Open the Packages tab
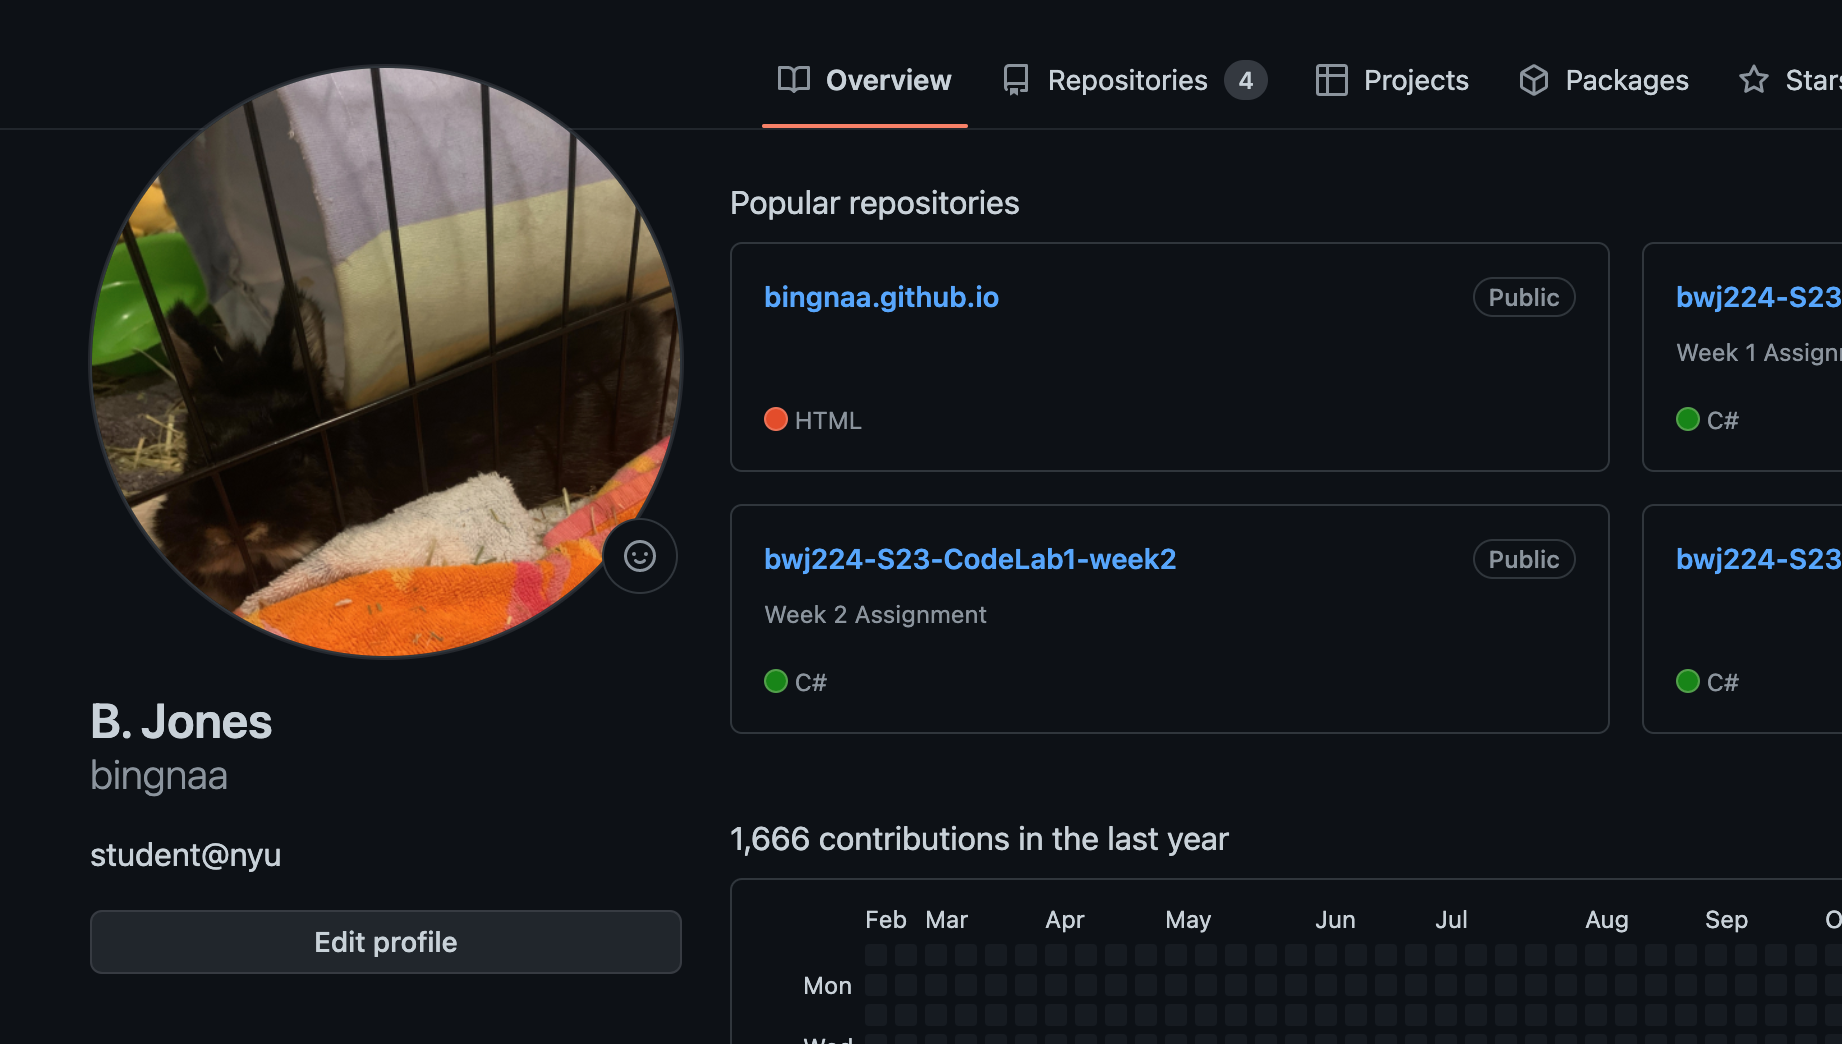This screenshot has width=1842, height=1044. (1626, 80)
